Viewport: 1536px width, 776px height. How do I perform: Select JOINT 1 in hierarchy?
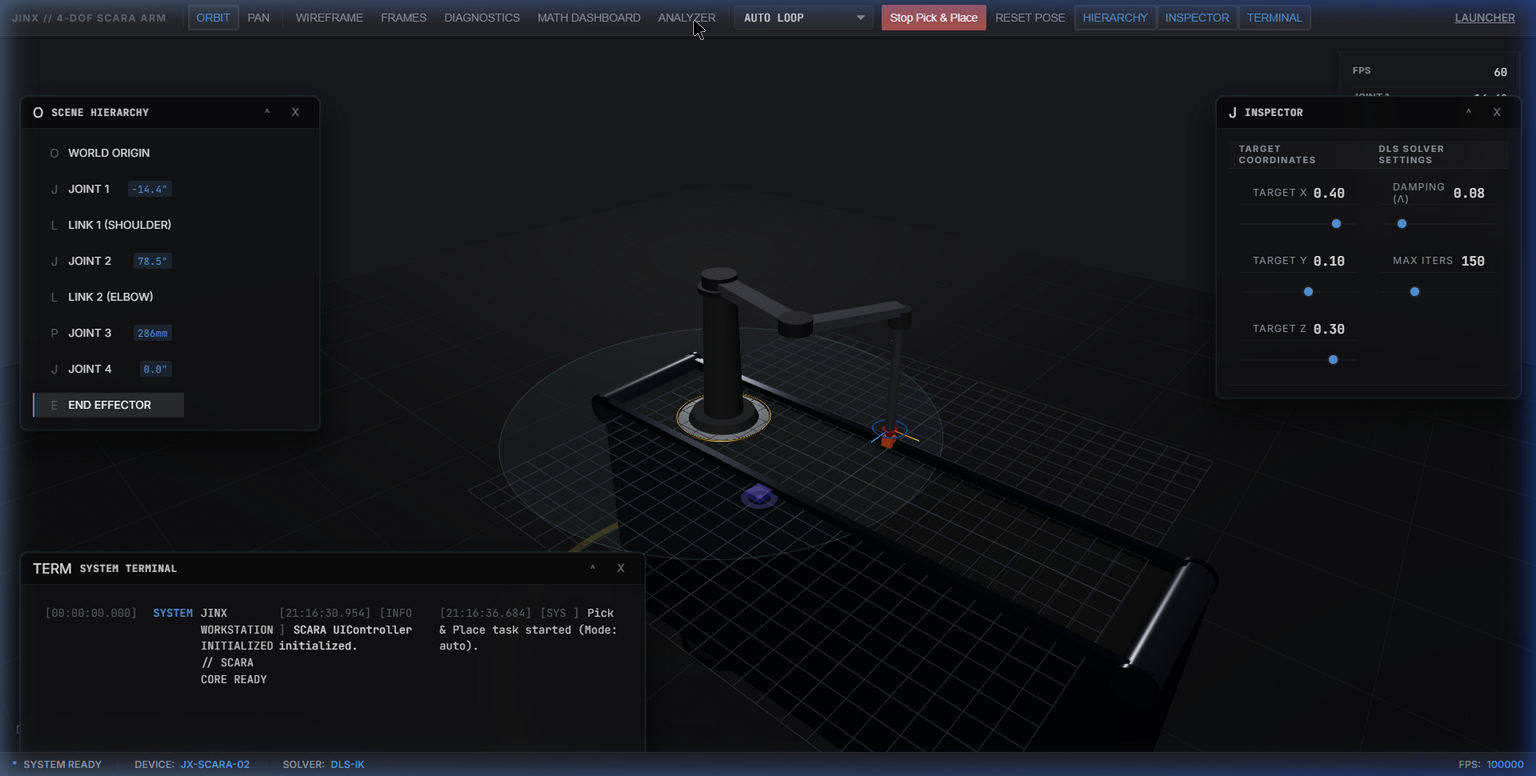coord(108,189)
